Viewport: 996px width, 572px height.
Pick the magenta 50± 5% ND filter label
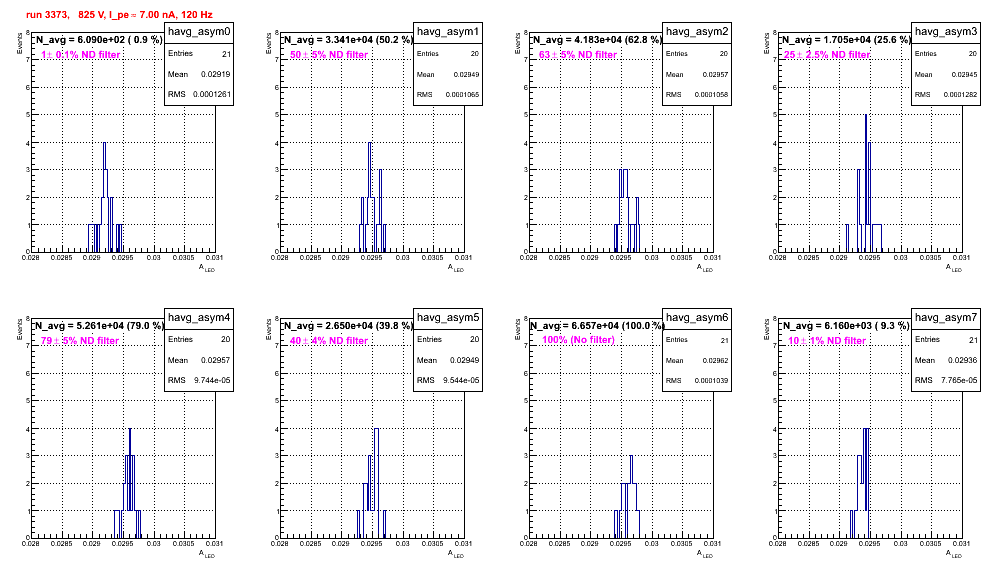tap(329, 55)
